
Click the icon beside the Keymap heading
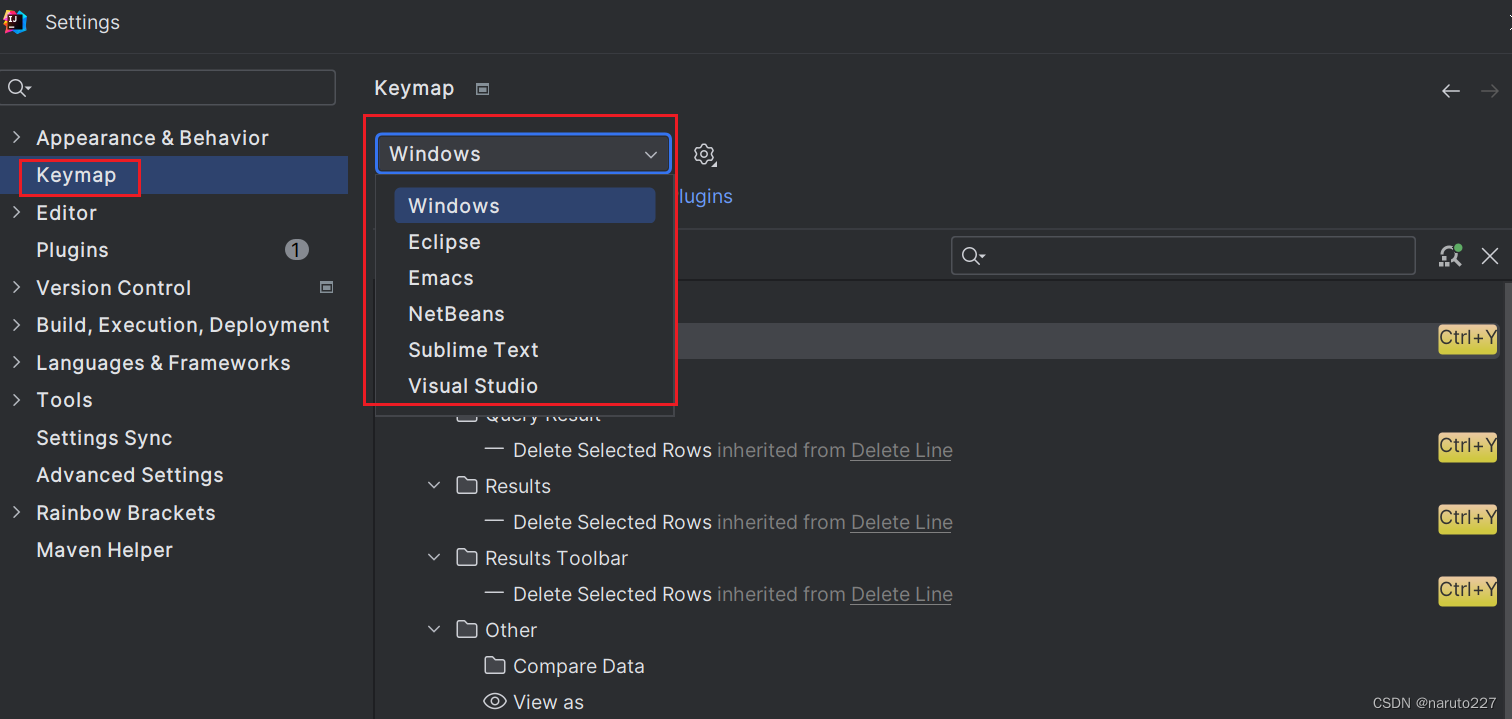pyautogui.click(x=483, y=89)
